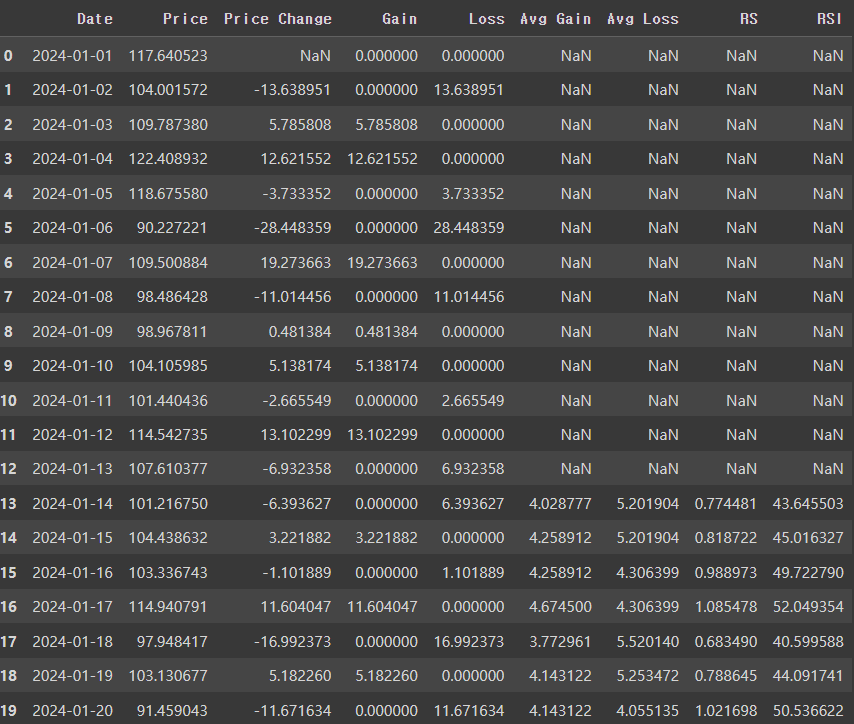This screenshot has height=724, width=854.
Task: Select date cell 2024-01-14
Action: pyautogui.click(x=72, y=504)
